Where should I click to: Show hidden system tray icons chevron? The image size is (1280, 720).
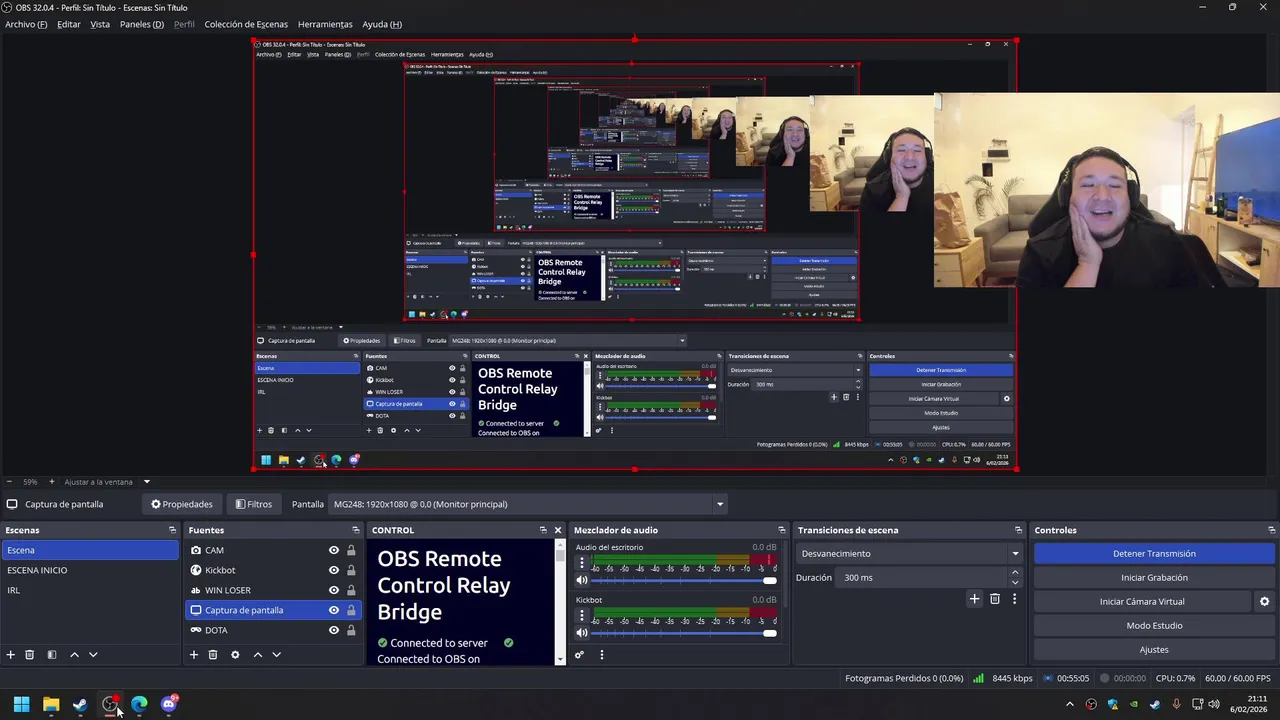tap(1070, 705)
